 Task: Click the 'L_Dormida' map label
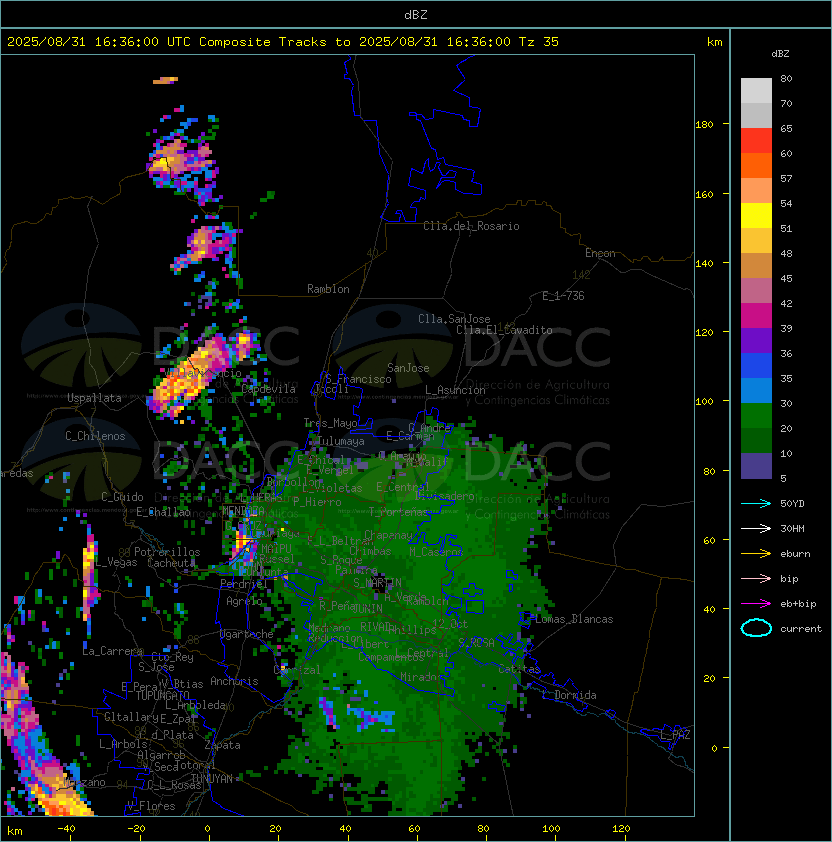tap(569, 695)
